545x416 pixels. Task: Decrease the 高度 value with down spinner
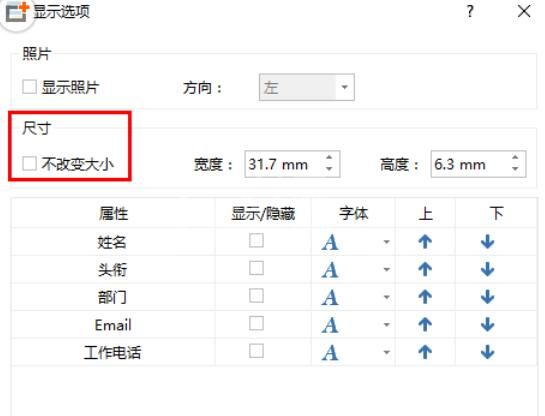click(x=515, y=169)
